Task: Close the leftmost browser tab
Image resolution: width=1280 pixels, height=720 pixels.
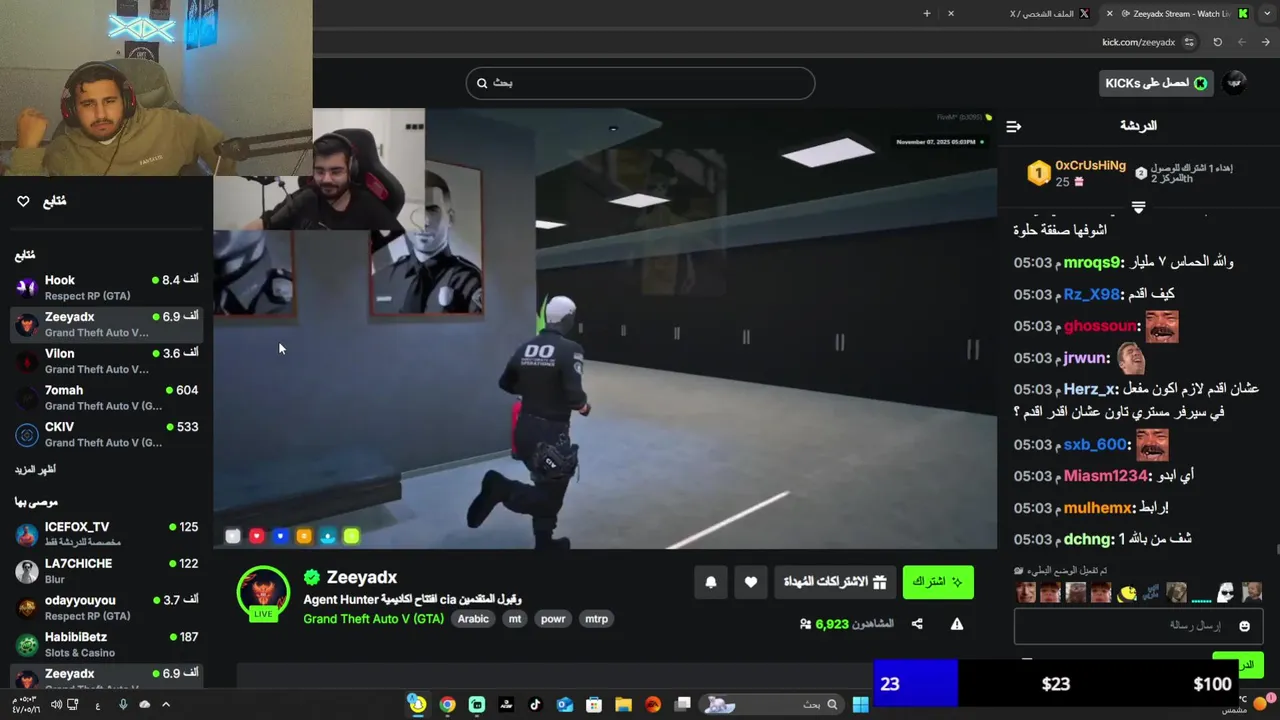Action: point(950,13)
